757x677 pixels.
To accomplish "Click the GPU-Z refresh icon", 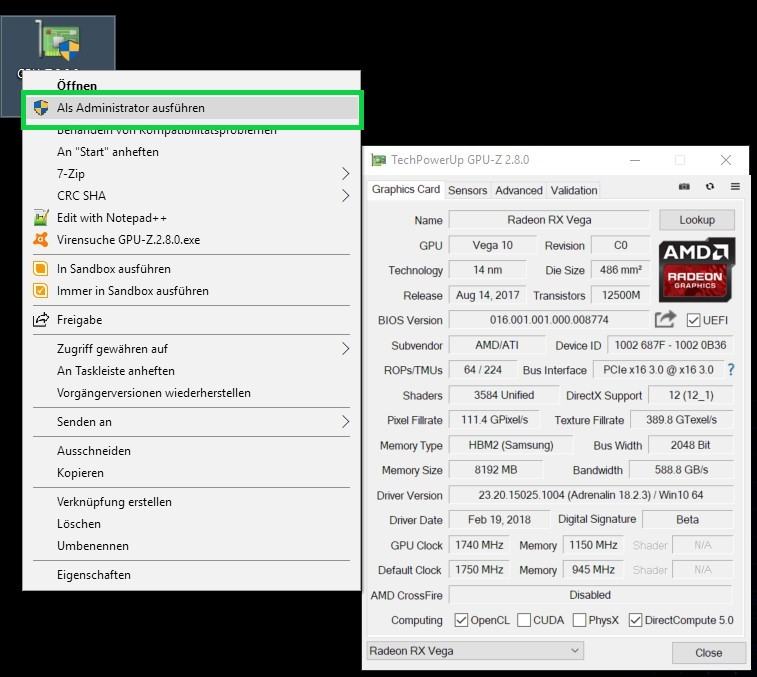I will click(710, 186).
